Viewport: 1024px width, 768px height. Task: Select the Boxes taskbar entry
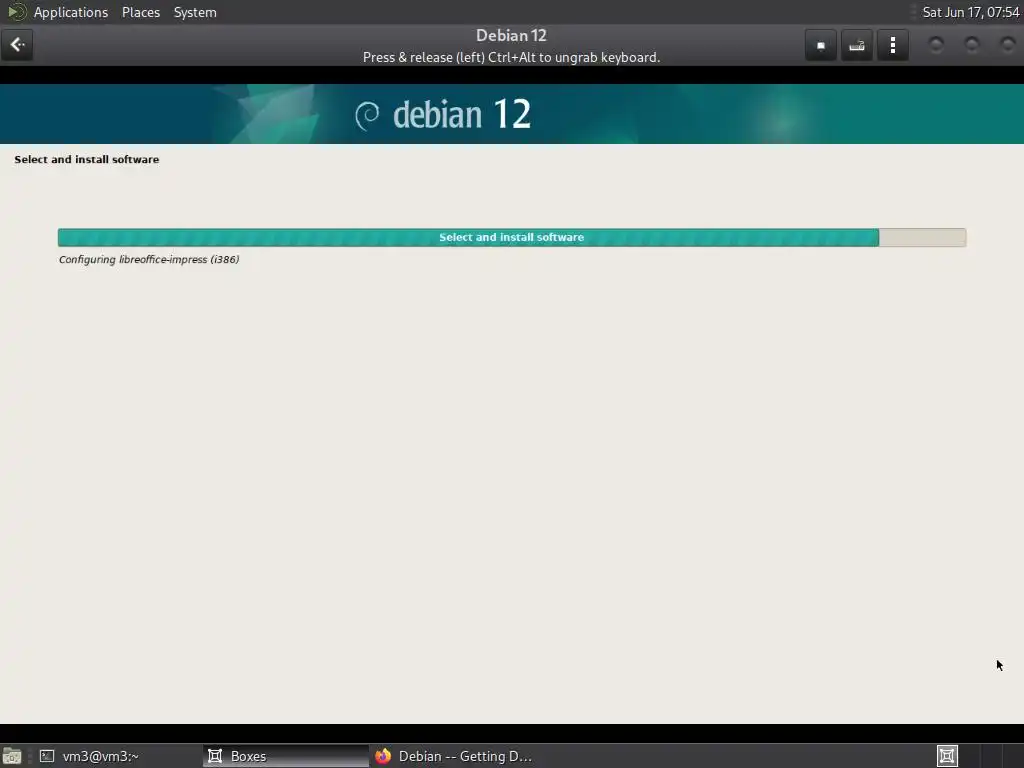[286, 756]
